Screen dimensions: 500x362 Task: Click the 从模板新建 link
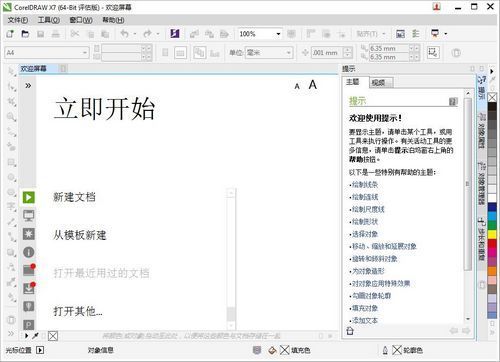point(80,235)
